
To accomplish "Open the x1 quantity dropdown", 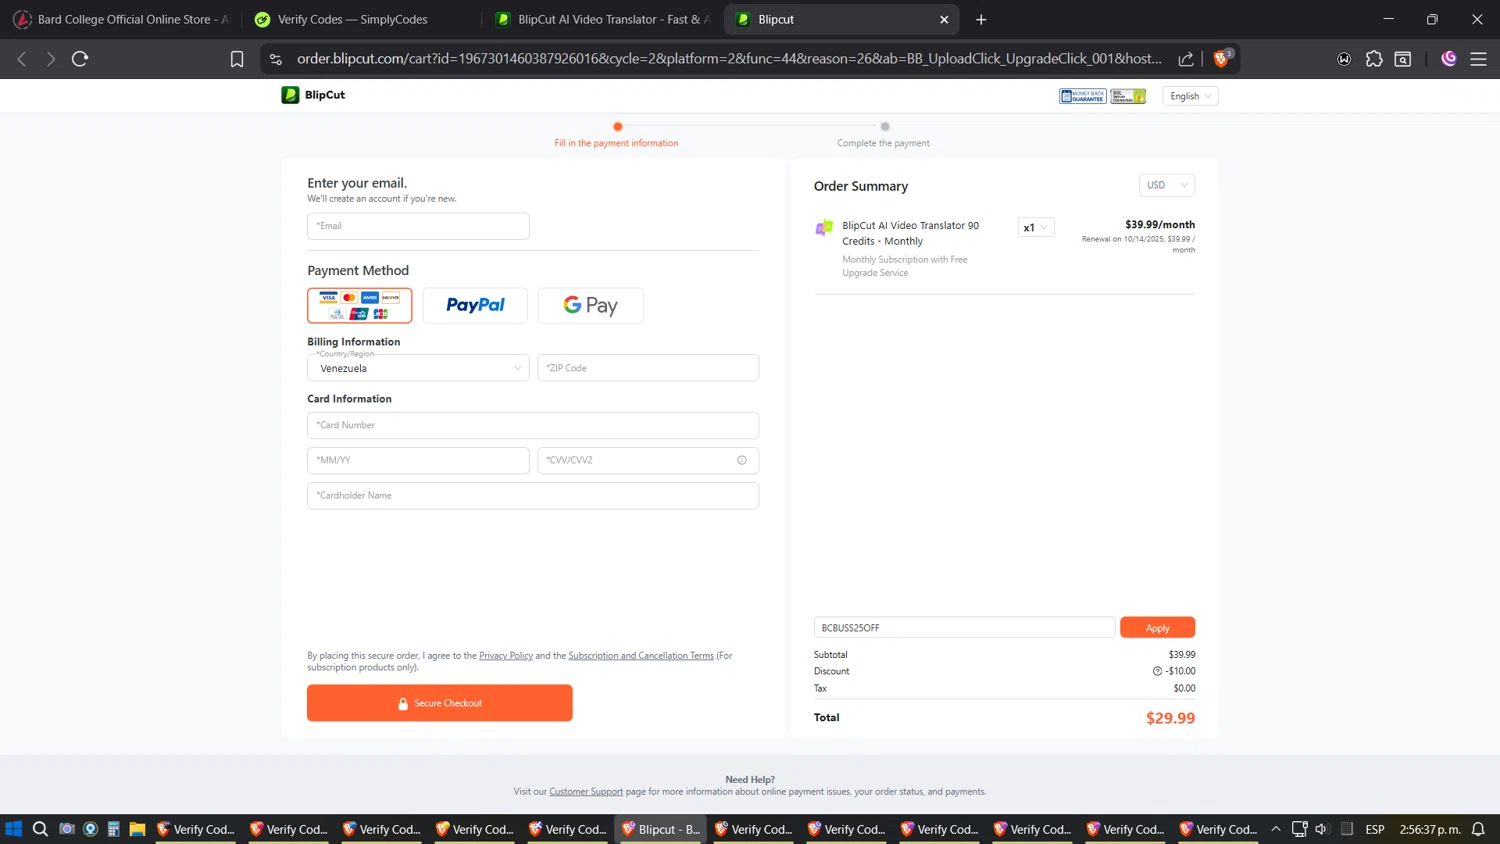I will [1035, 228].
